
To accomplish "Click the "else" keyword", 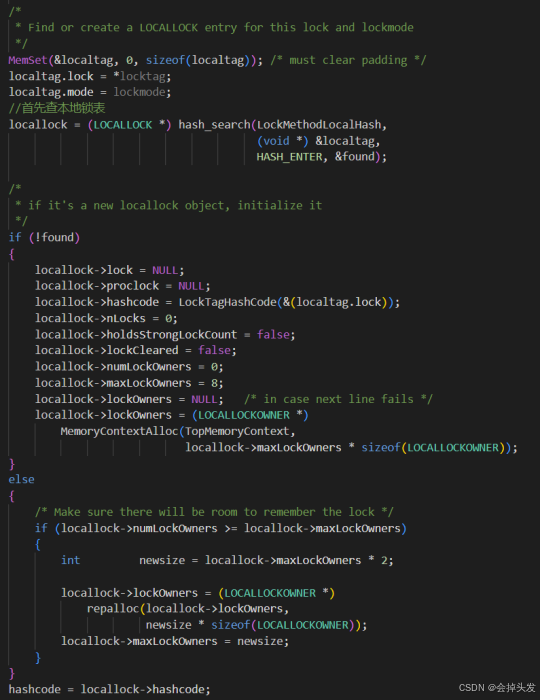I will coord(21,479).
